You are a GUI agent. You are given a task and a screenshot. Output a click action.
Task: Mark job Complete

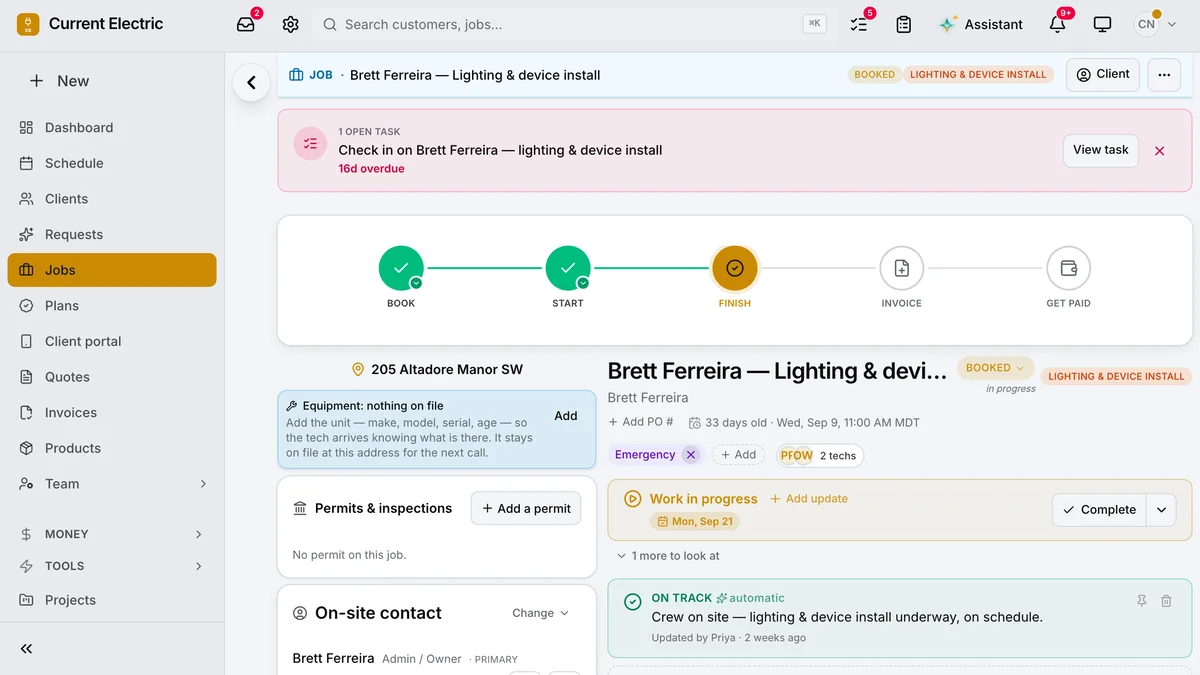tap(1099, 510)
